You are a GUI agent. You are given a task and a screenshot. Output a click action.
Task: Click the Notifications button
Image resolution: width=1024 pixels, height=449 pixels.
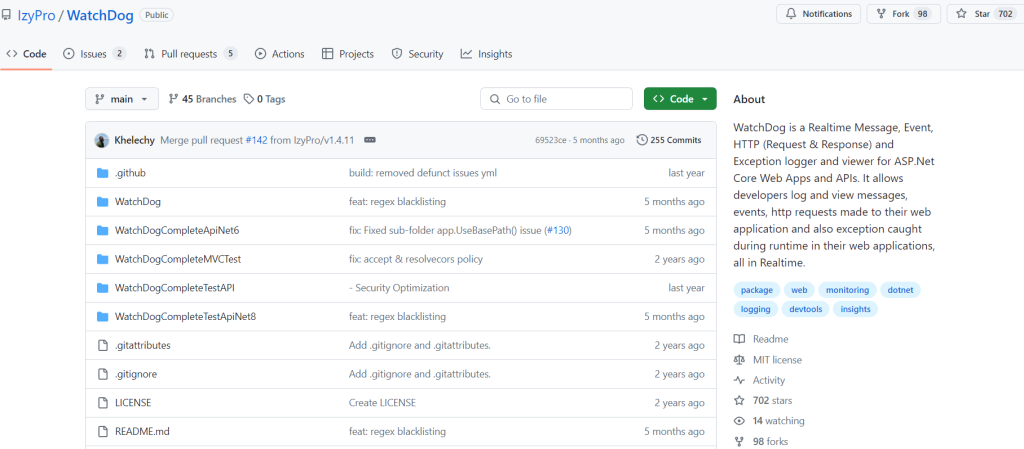[x=819, y=14]
